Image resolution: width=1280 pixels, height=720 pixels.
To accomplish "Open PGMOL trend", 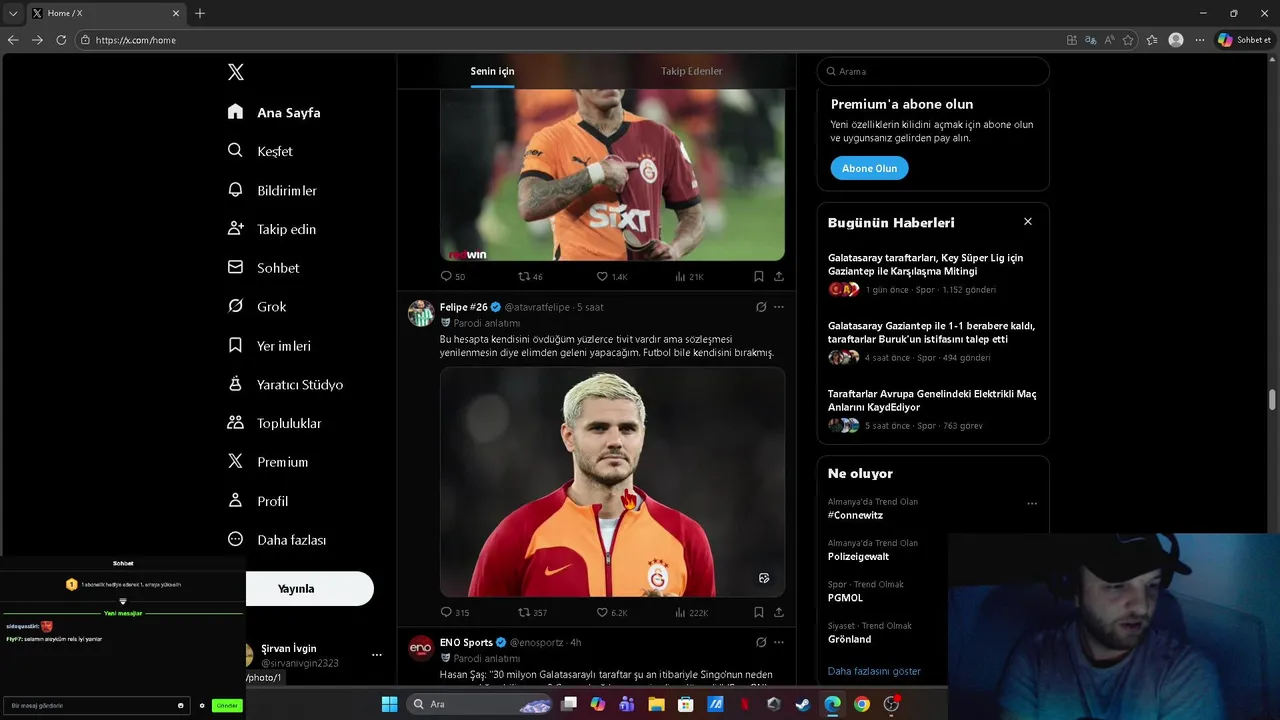I will [x=845, y=597].
